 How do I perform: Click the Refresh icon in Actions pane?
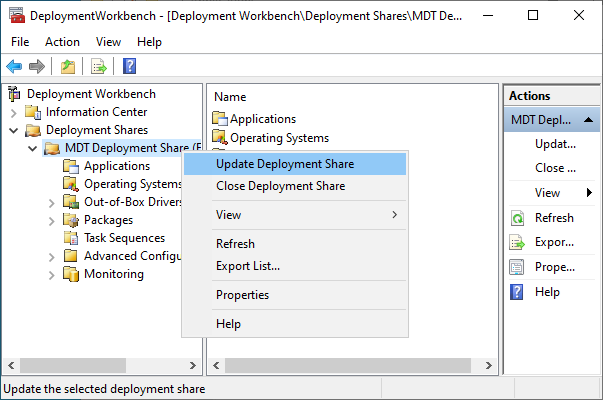click(x=517, y=218)
